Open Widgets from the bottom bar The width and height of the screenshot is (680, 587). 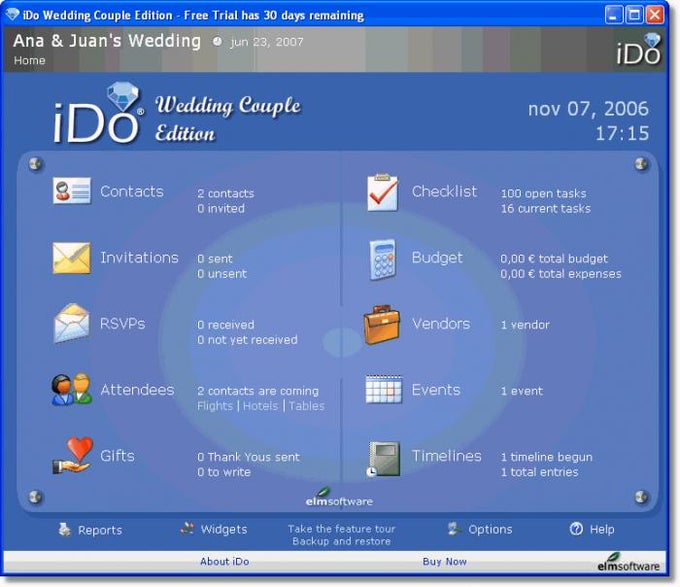(224, 529)
